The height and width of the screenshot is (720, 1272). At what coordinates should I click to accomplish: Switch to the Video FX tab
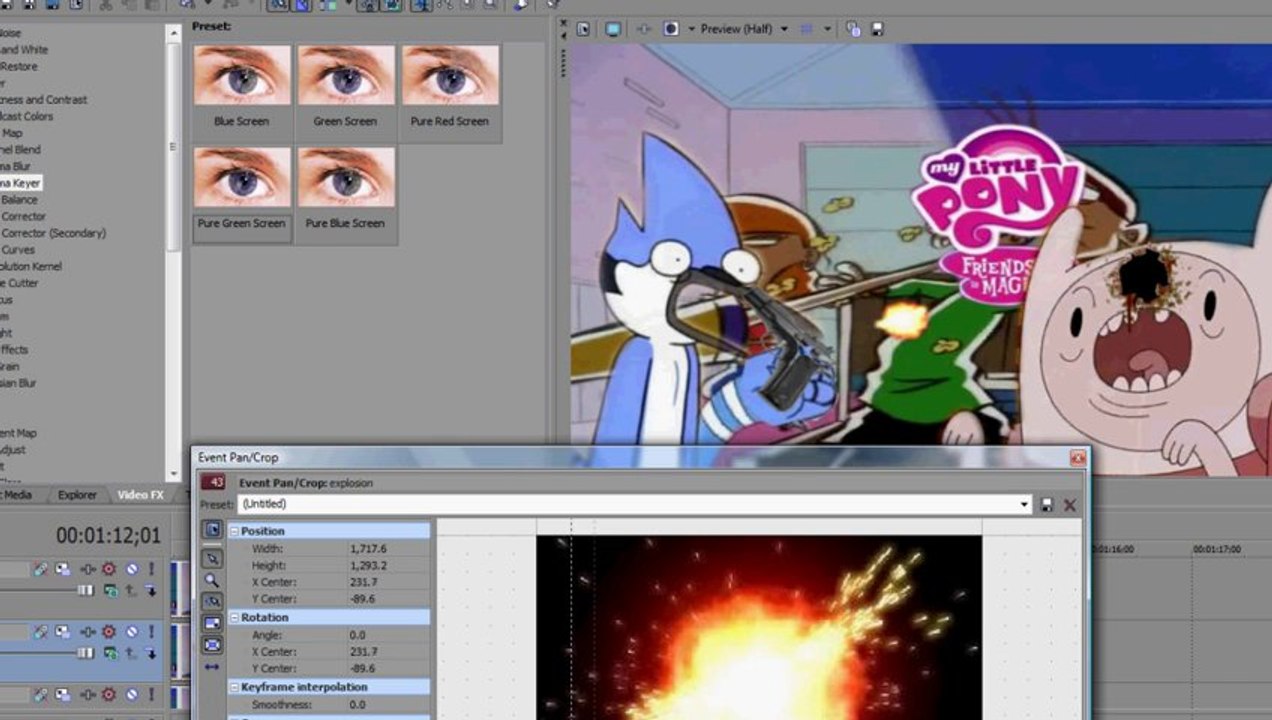[140, 495]
